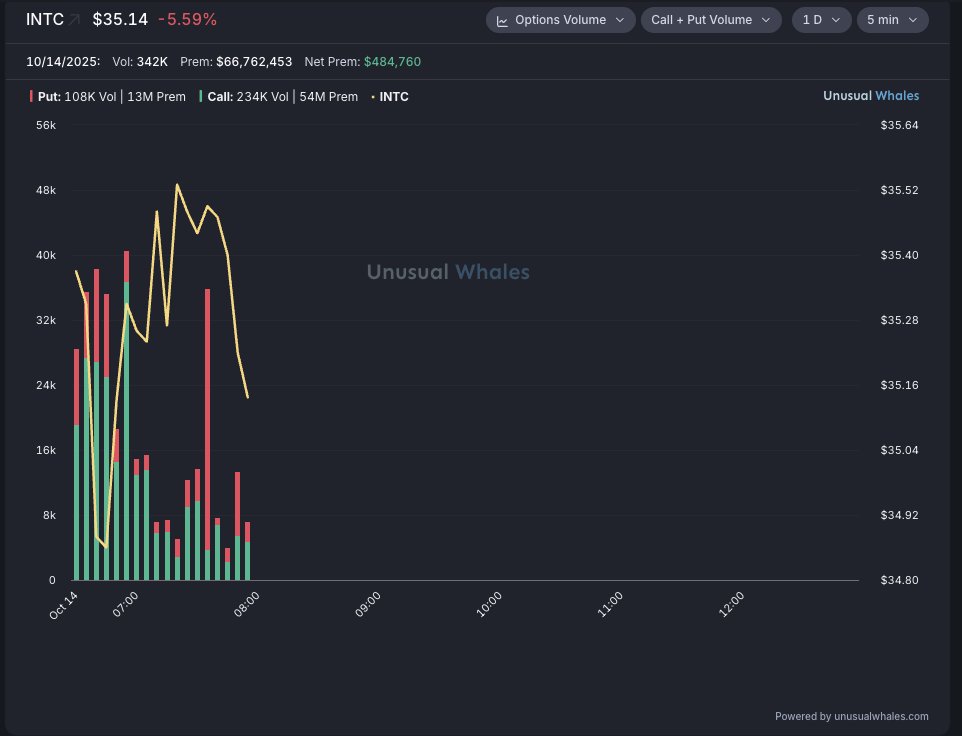
Task: Click the 10:00 label on the time axis
Action: [488, 605]
